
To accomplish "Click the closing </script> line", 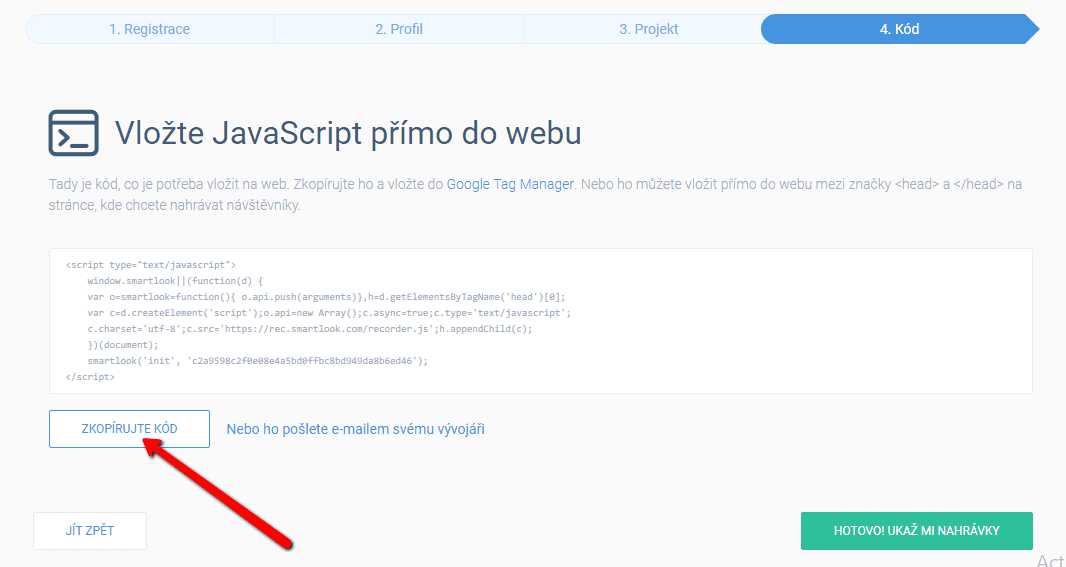I will pos(90,377).
